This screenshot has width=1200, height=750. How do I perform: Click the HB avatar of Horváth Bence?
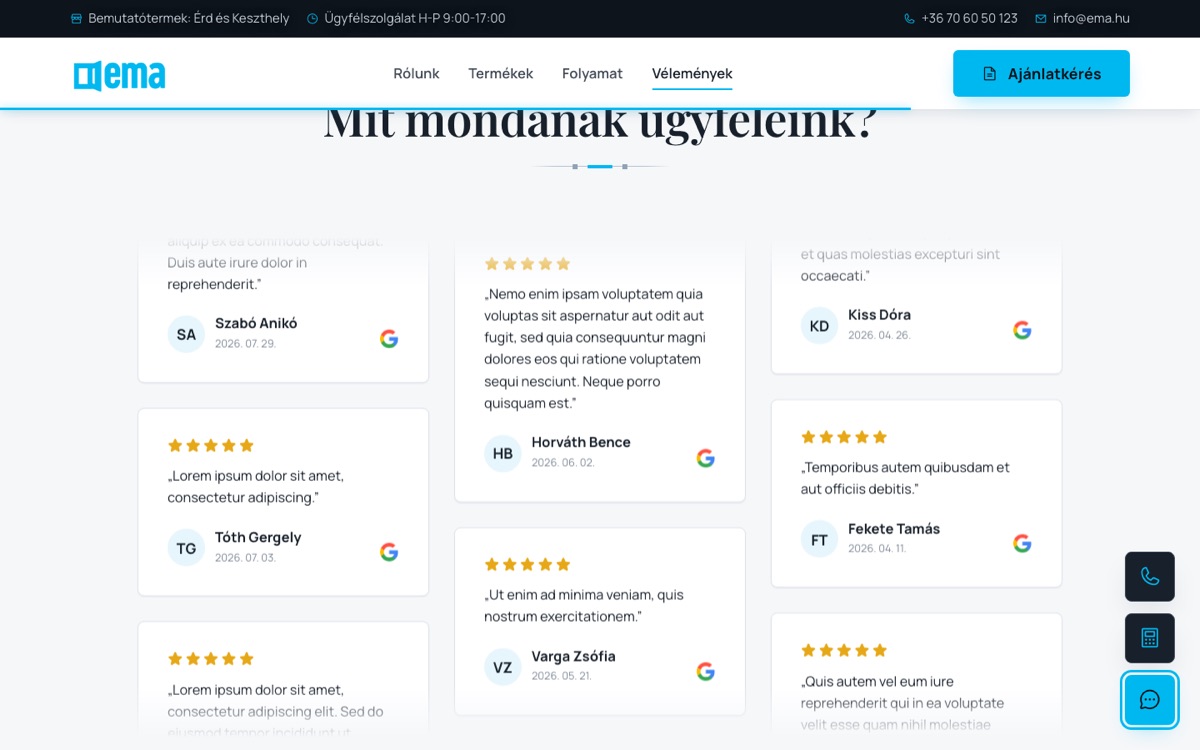coord(503,453)
